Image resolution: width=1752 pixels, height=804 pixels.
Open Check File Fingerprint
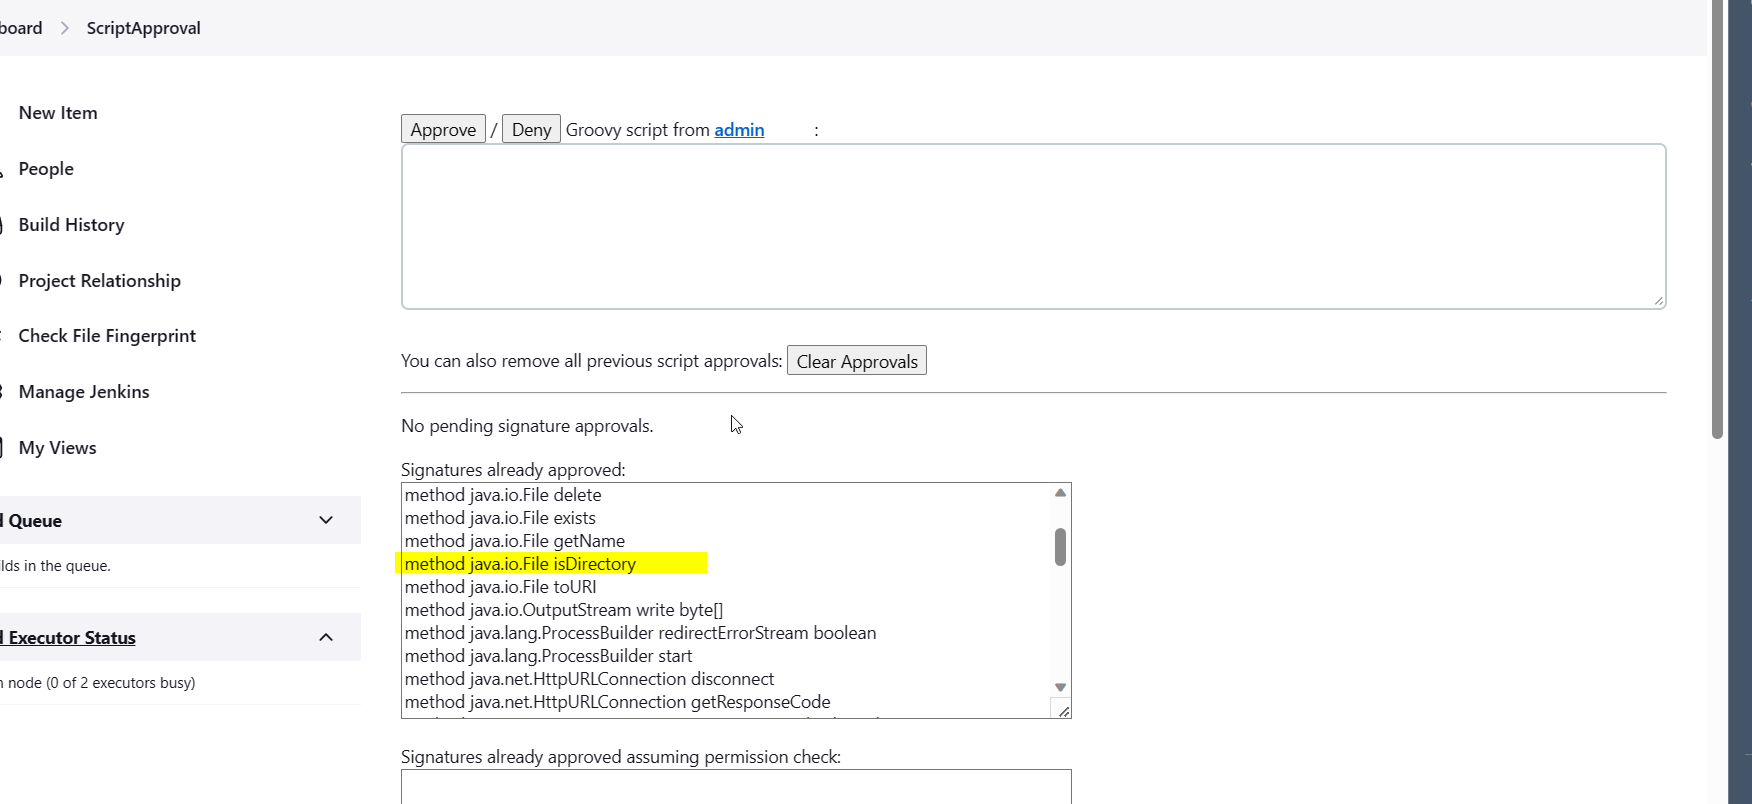[107, 336]
